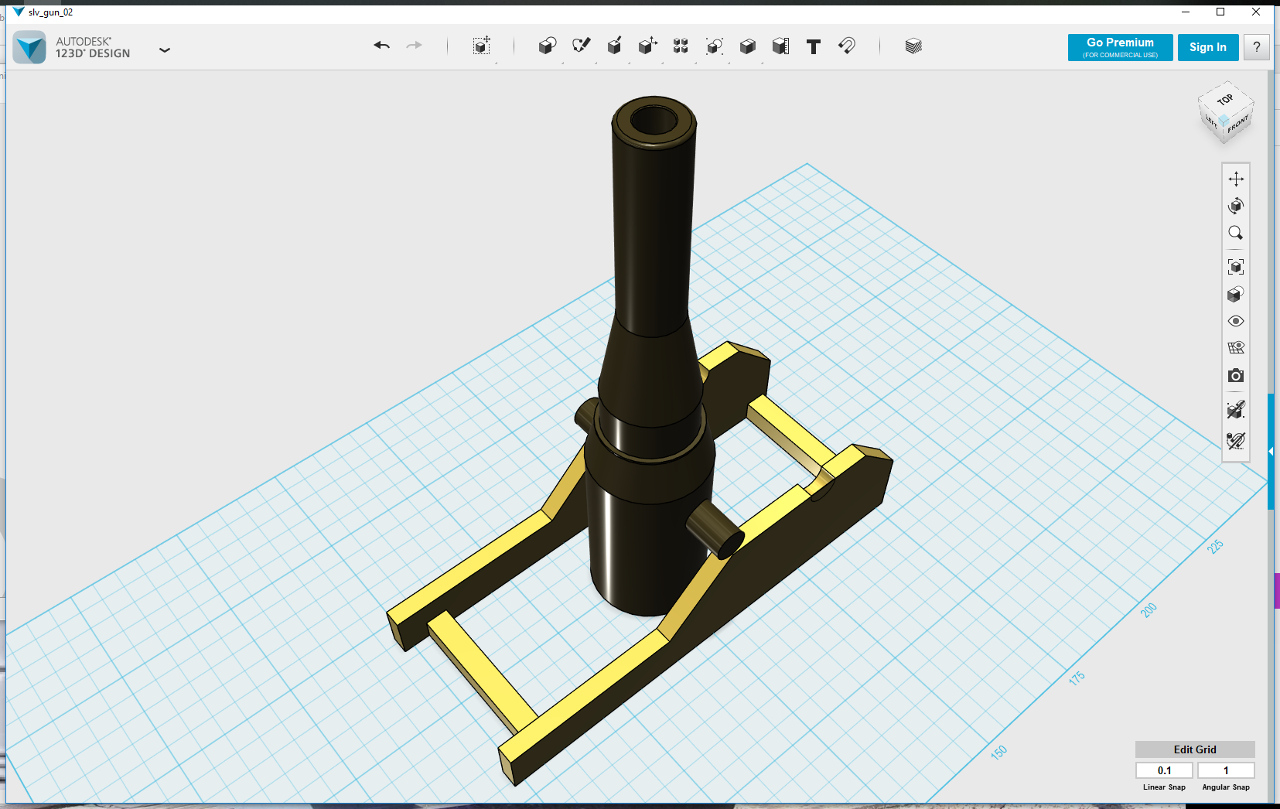Click the Angular Snap value field
This screenshot has width=1280, height=809.
click(1226, 770)
